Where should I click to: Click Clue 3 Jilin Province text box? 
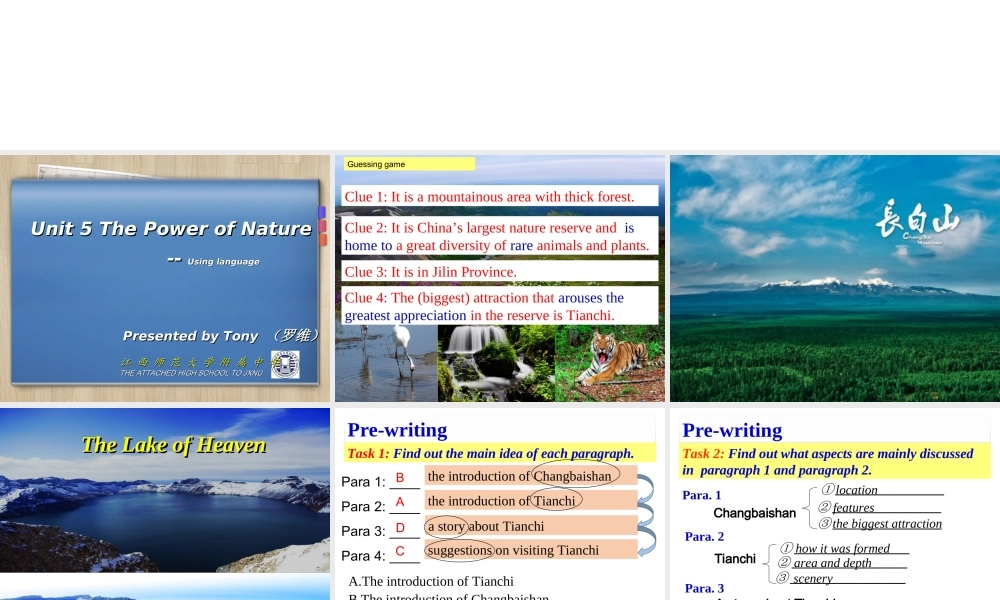(500, 271)
